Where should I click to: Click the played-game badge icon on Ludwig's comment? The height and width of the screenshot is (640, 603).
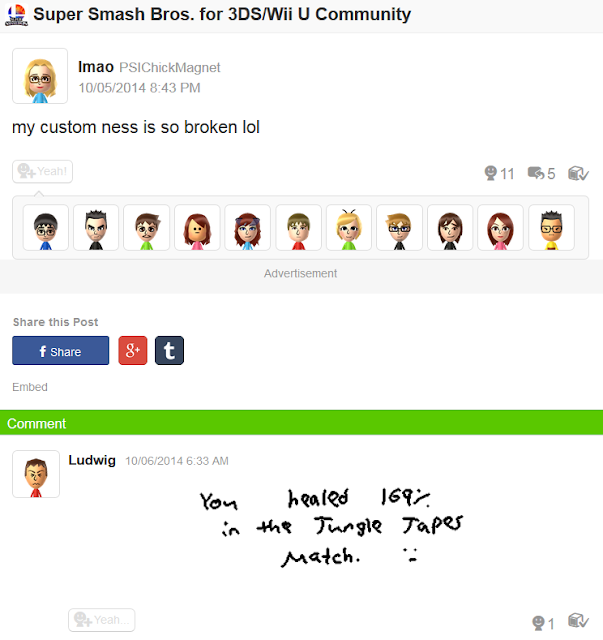click(x=578, y=621)
